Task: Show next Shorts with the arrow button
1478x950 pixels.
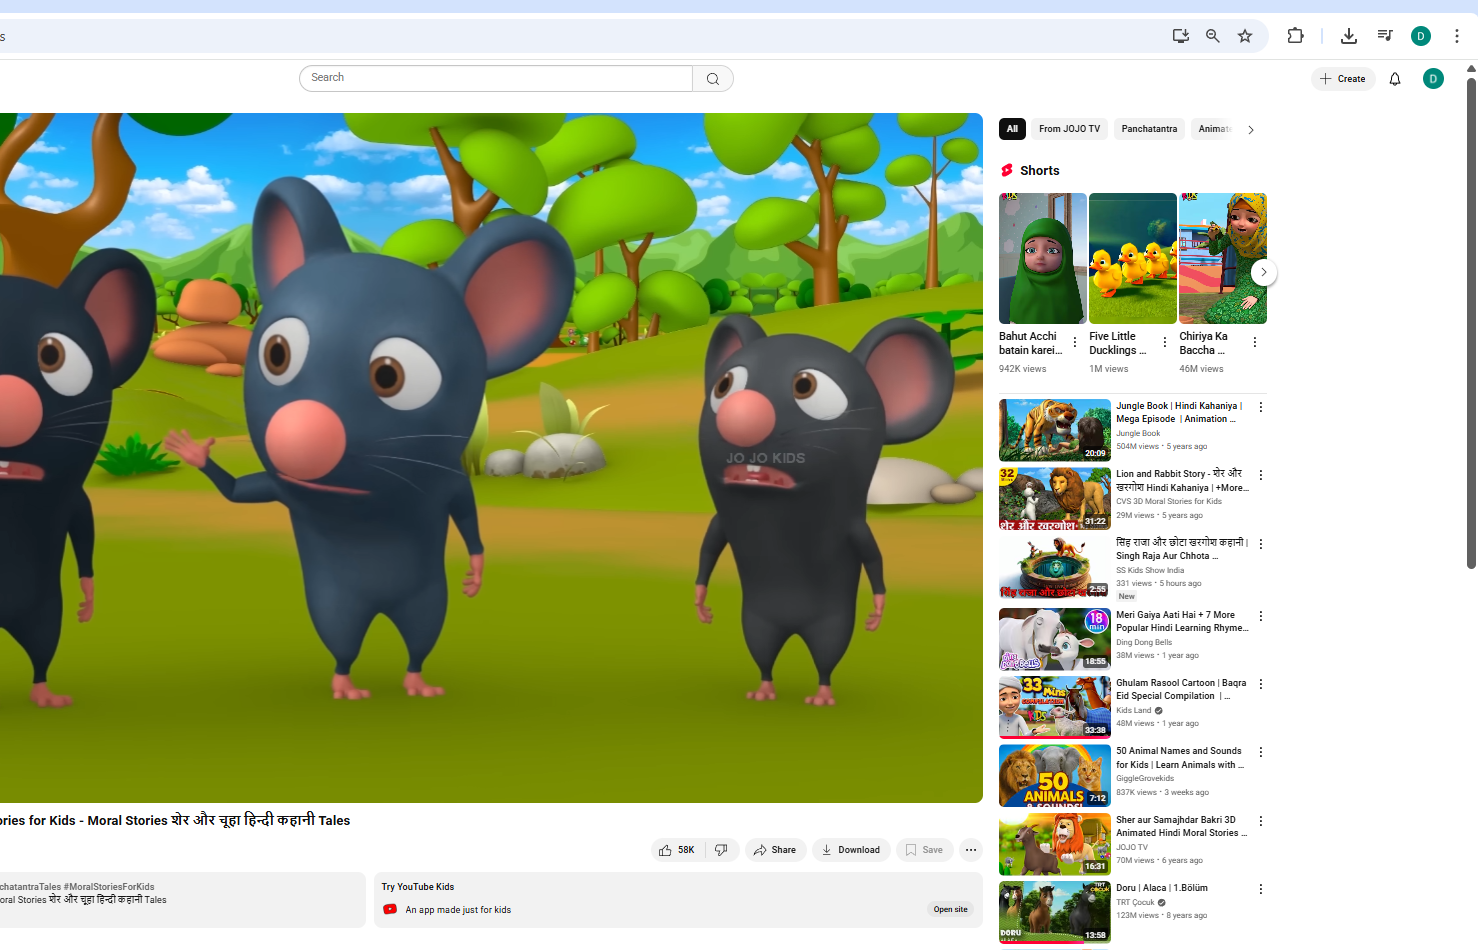Action: [1263, 272]
